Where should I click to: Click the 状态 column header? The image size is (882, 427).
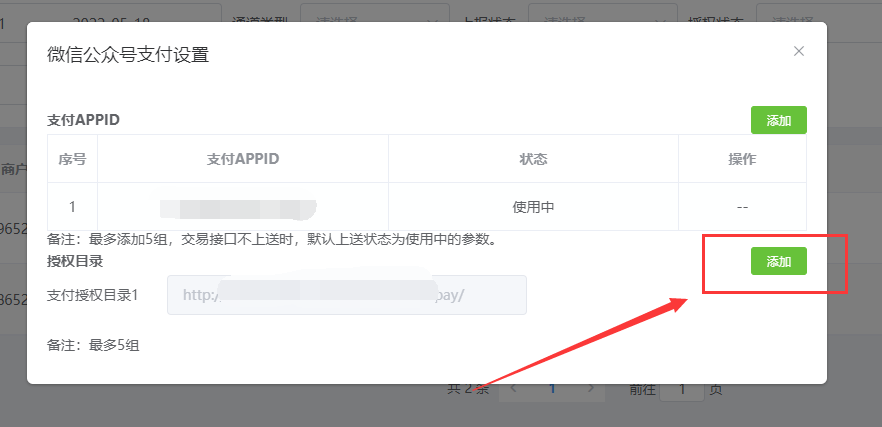(x=533, y=159)
